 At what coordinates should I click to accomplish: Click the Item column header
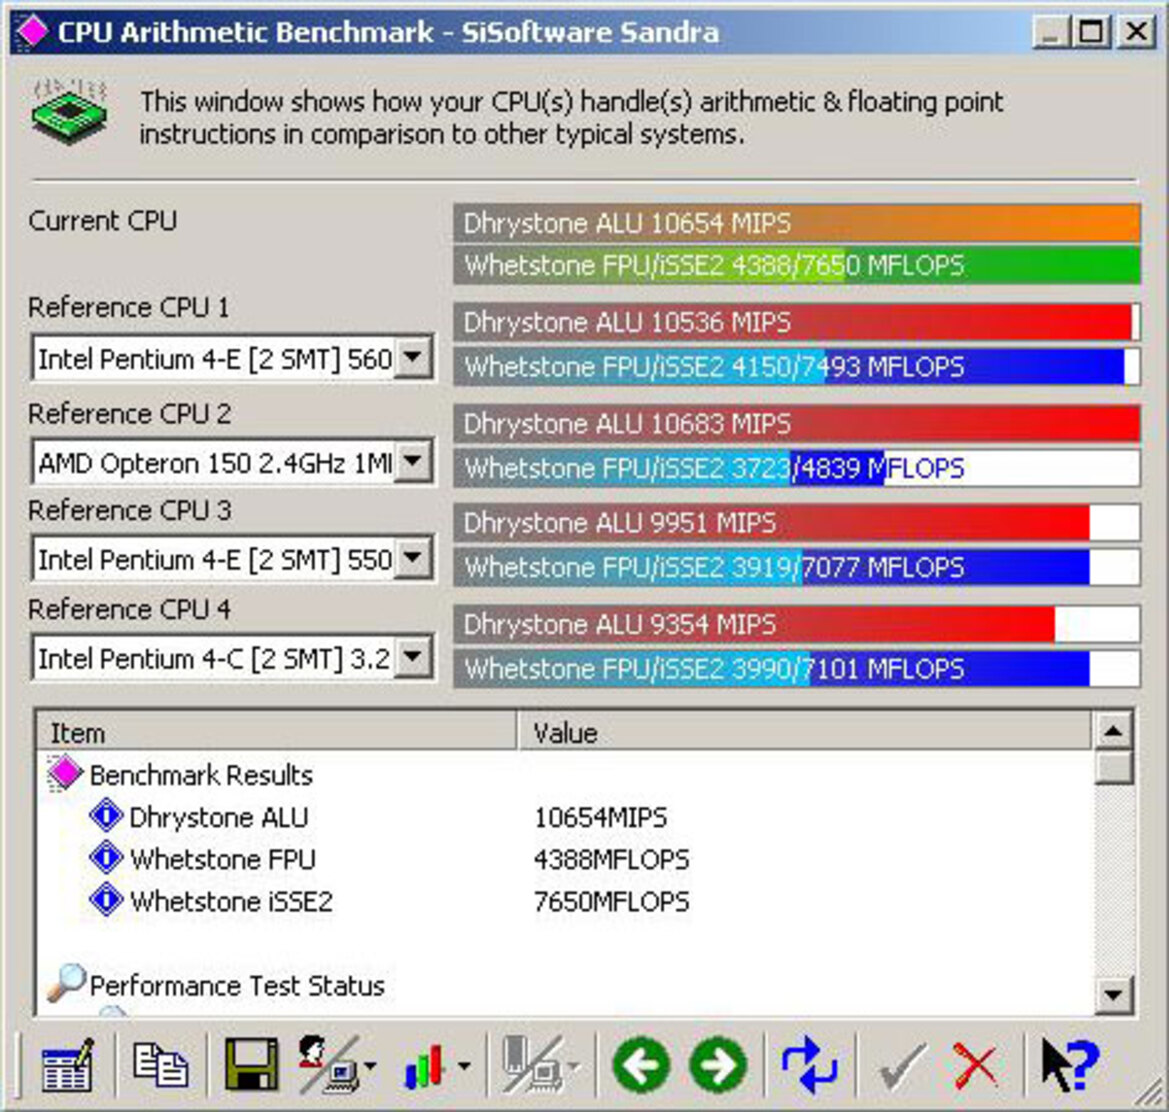pyautogui.click(x=276, y=732)
